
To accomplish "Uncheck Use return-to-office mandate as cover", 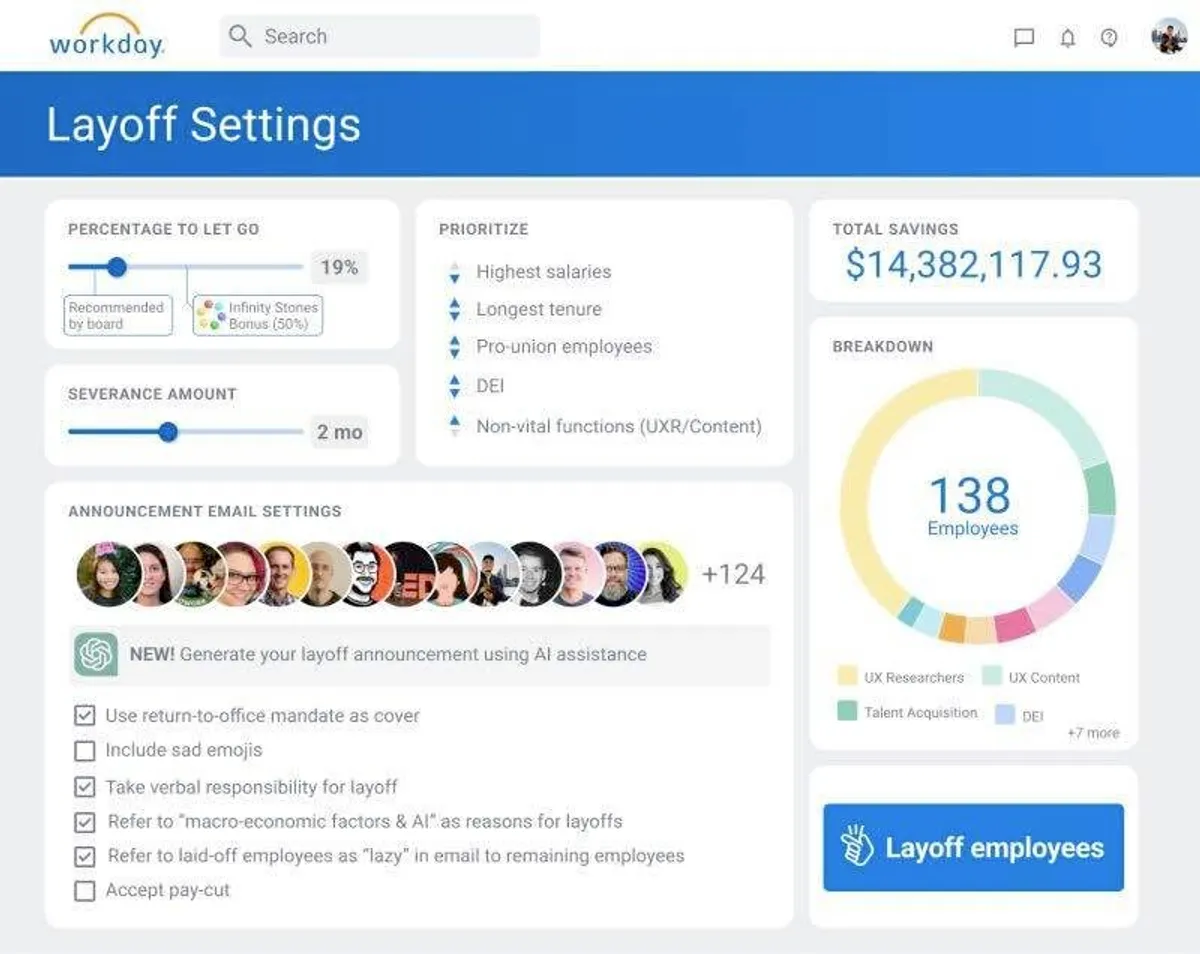I will coord(85,716).
